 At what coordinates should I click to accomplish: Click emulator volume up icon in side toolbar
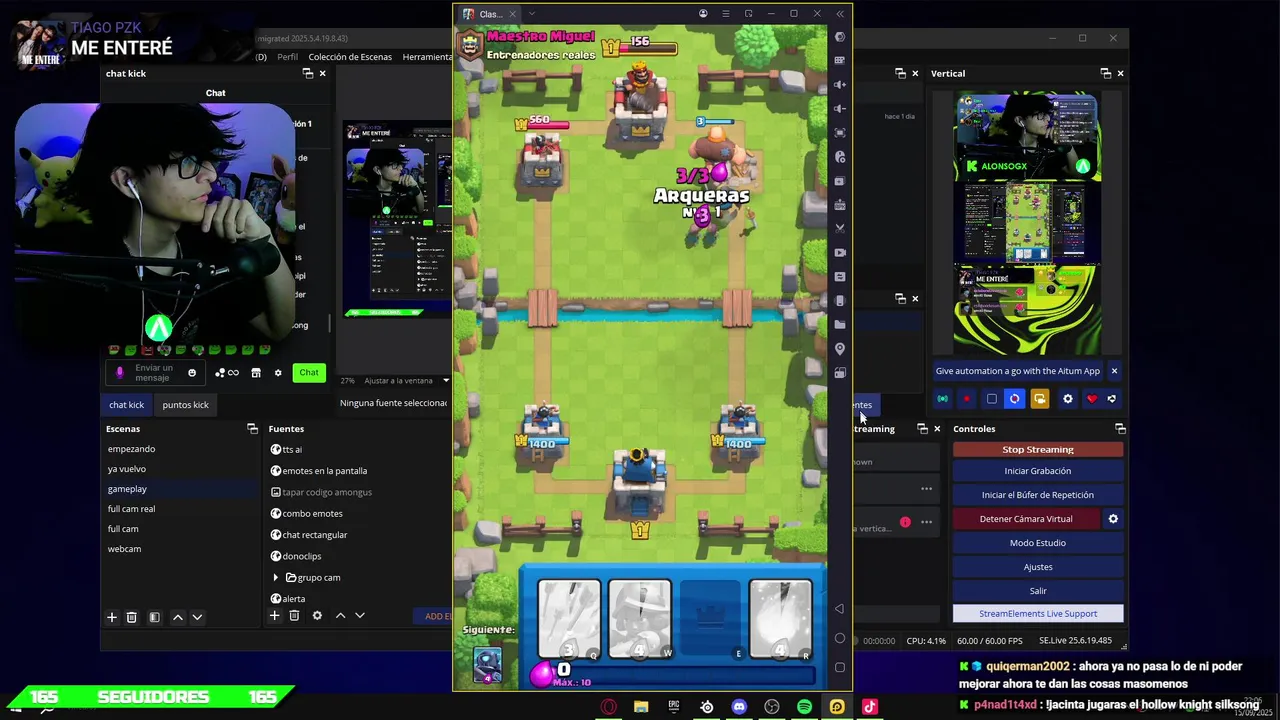coord(840,85)
